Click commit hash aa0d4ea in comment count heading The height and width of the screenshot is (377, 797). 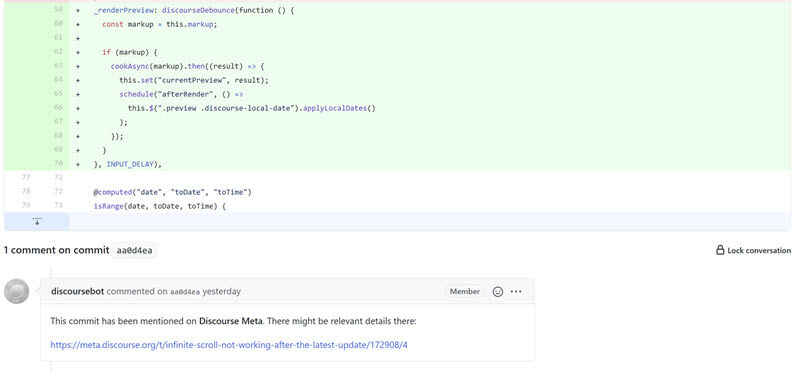[x=134, y=250]
